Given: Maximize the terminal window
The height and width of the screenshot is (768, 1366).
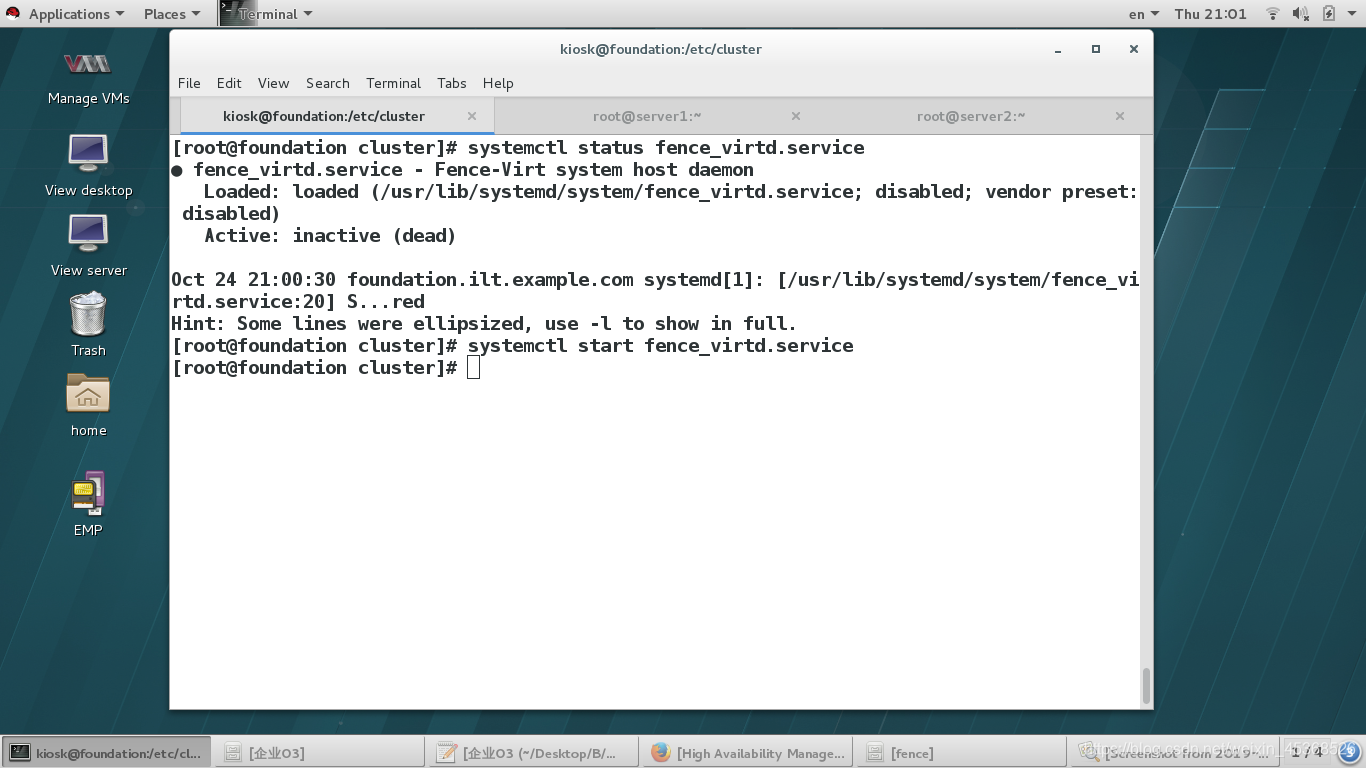Looking at the screenshot, I should [x=1096, y=49].
